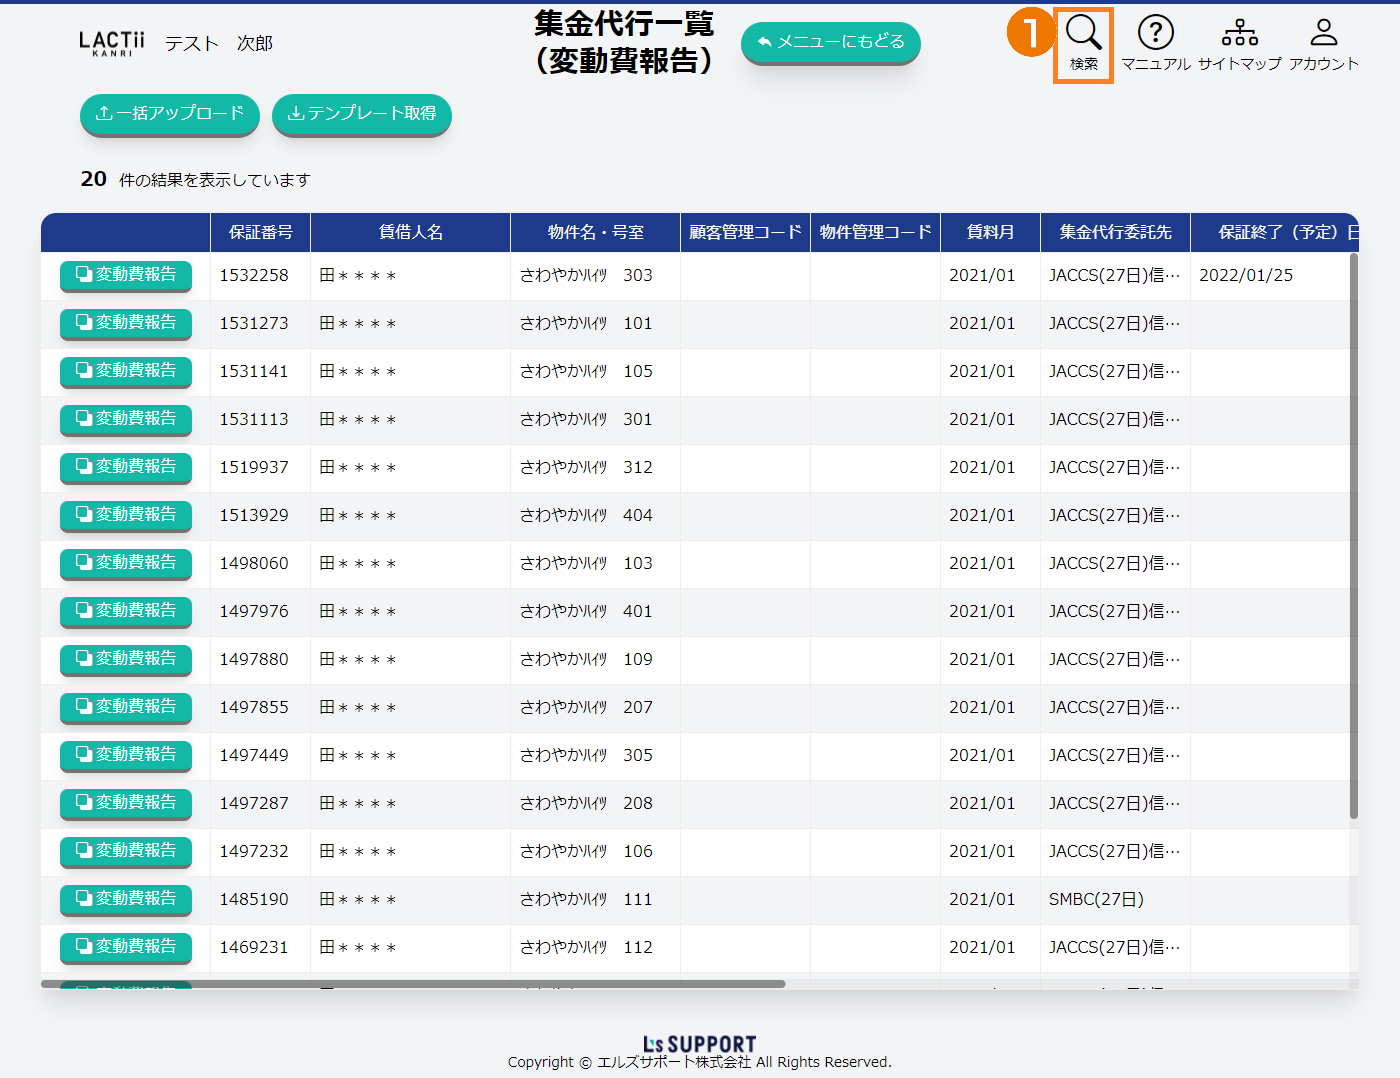
Task: Click the 保証番号 column header
Action: pos(260,232)
